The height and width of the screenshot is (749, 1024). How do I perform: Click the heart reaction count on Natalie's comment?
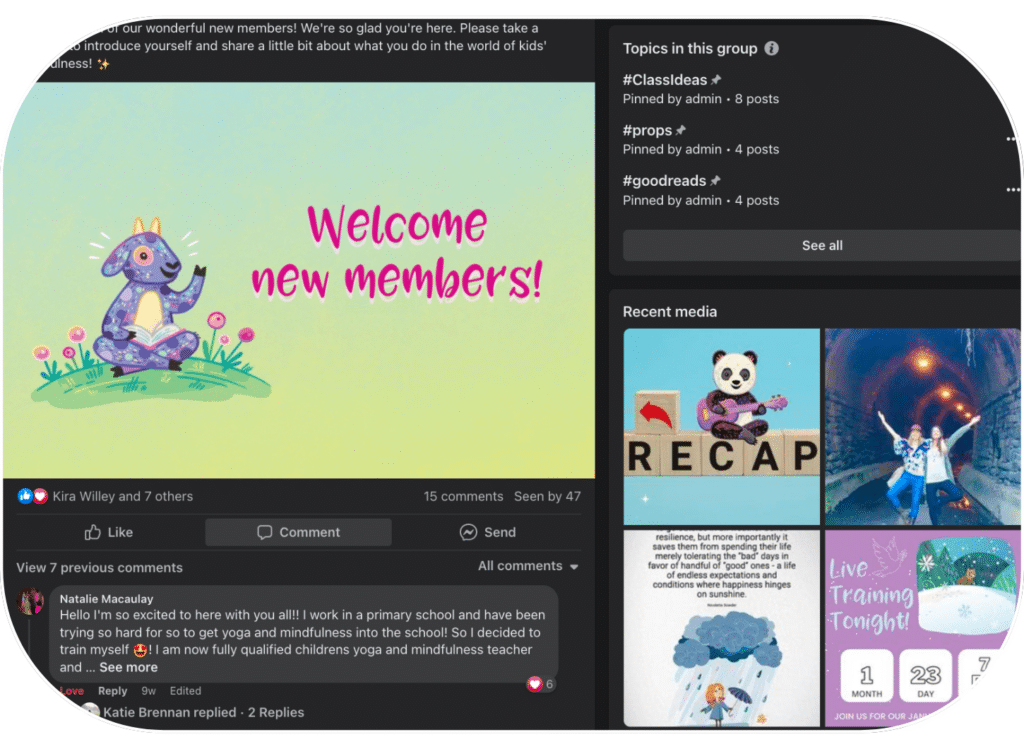541,684
